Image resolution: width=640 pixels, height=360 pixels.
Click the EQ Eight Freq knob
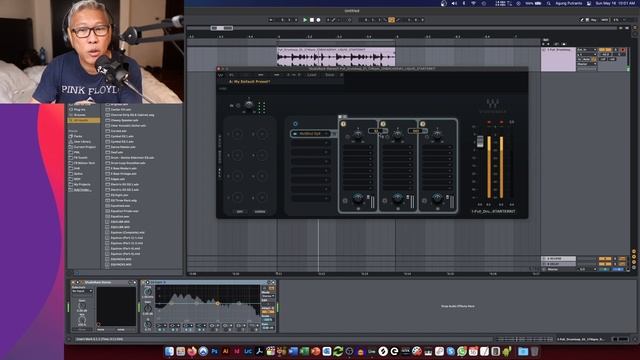(x=148, y=291)
